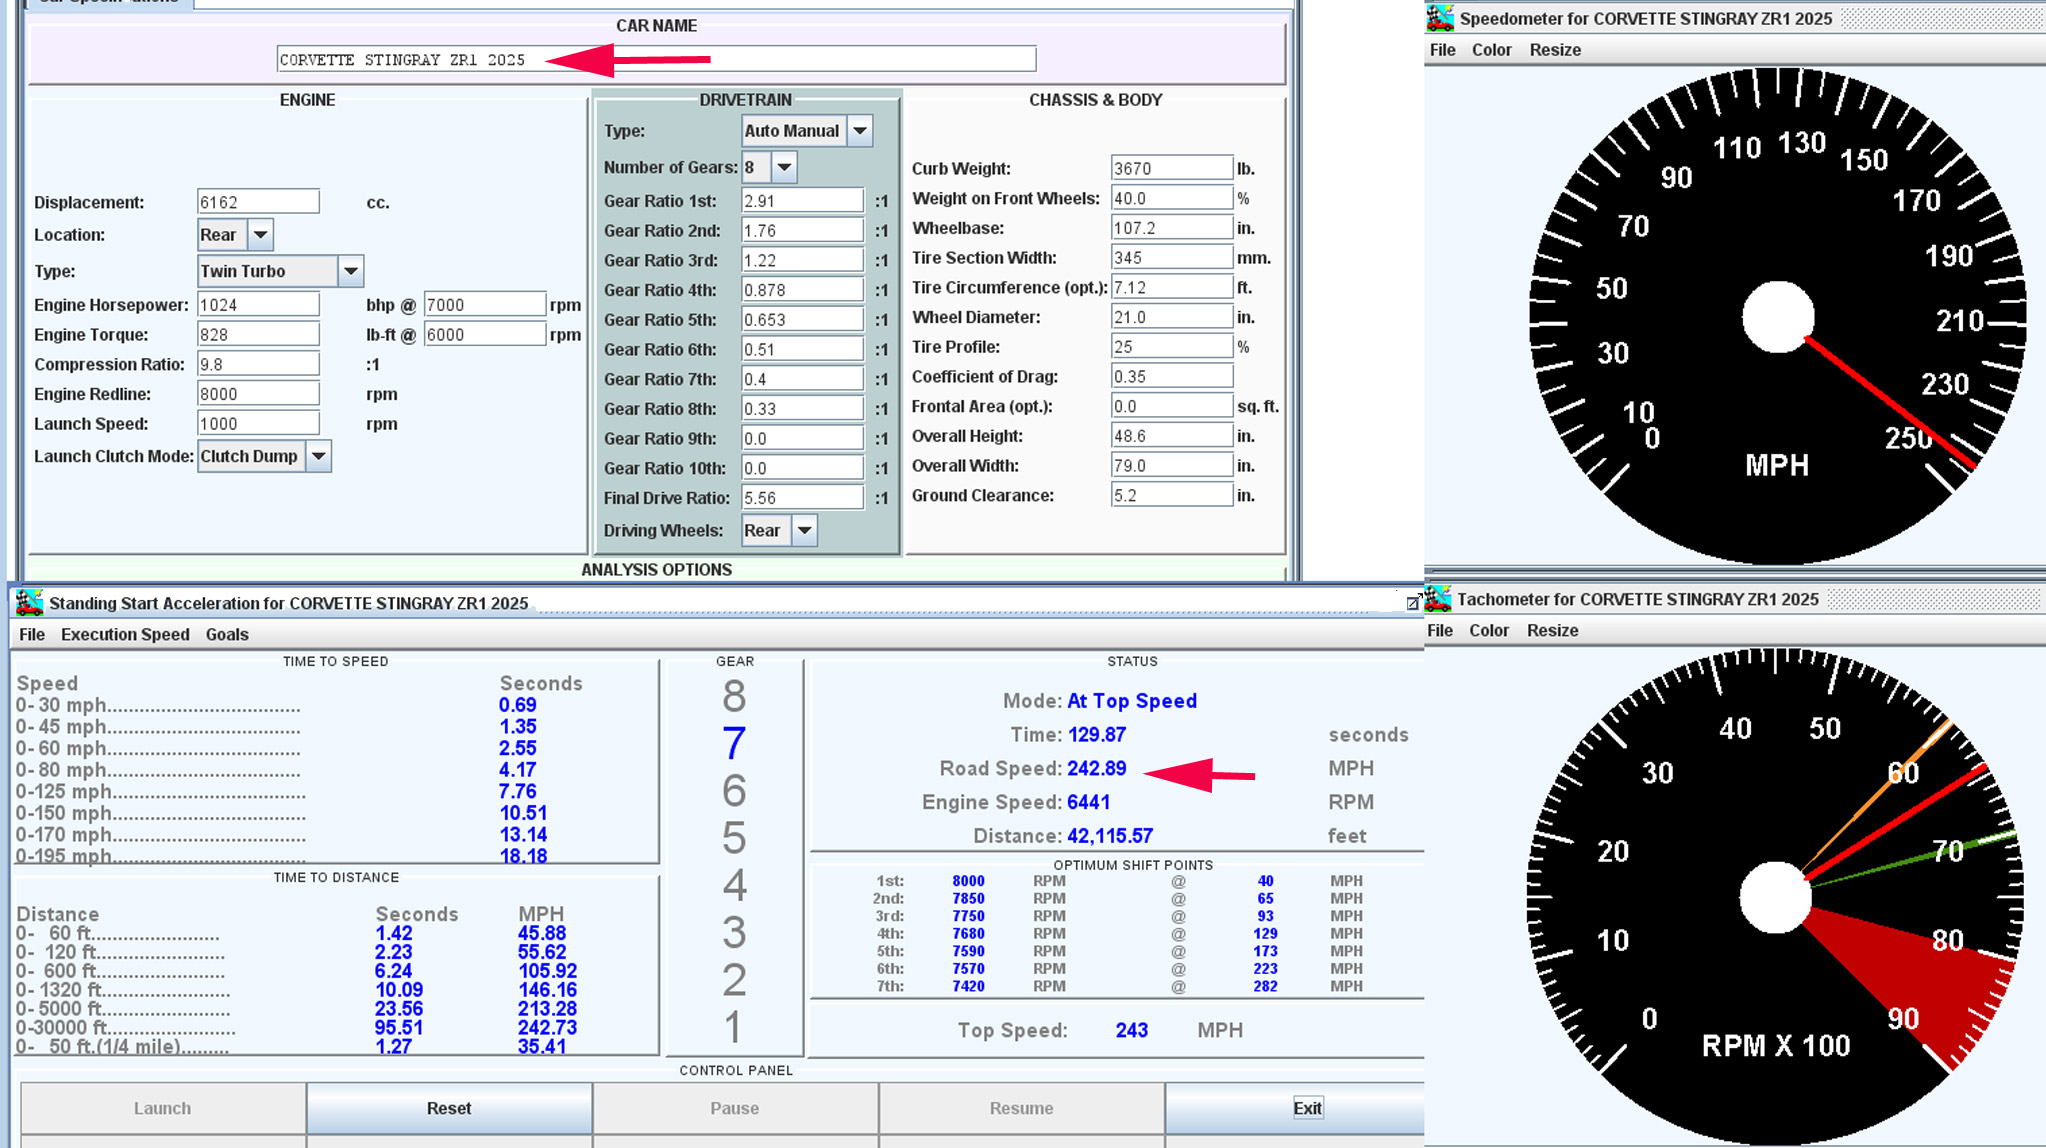Click the Tachometer window car icon
The width and height of the screenshot is (2046, 1148).
point(1438,599)
